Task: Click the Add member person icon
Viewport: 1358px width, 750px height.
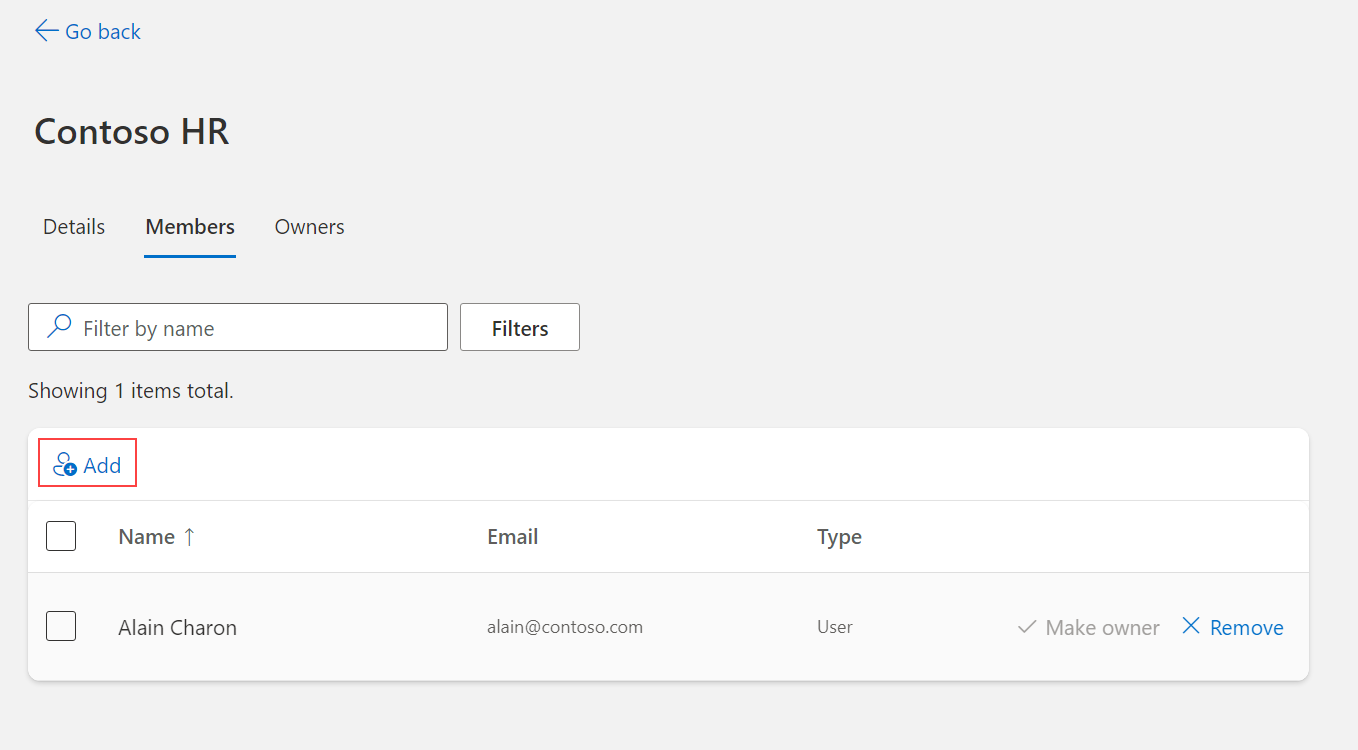Action: click(x=66, y=463)
